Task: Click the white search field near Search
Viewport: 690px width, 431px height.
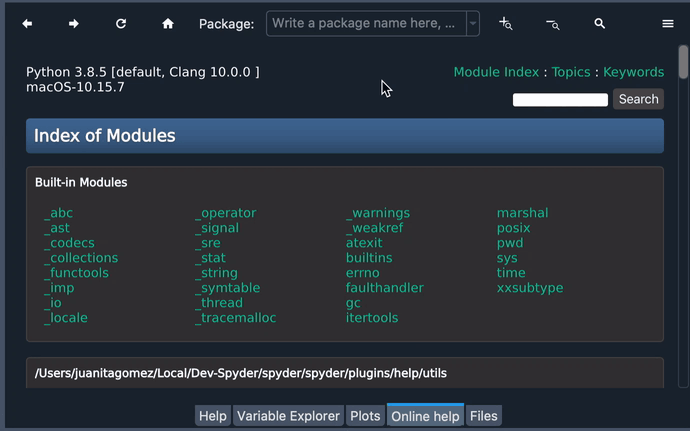Action: pyautogui.click(x=560, y=99)
